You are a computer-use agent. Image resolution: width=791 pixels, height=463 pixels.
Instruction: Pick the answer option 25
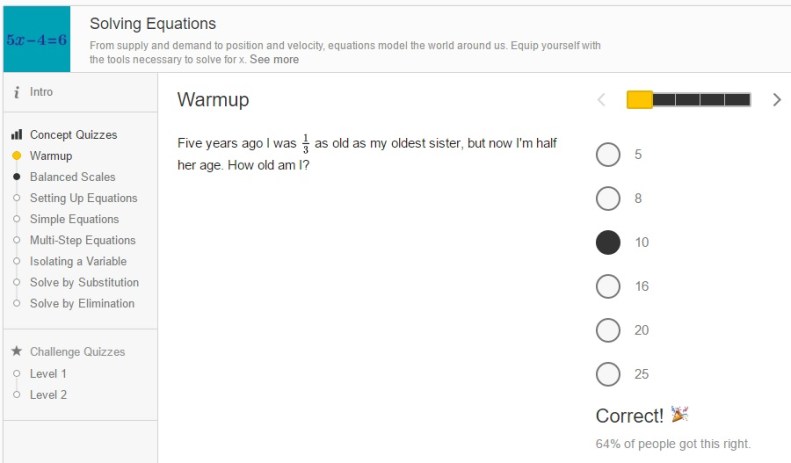point(608,375)
